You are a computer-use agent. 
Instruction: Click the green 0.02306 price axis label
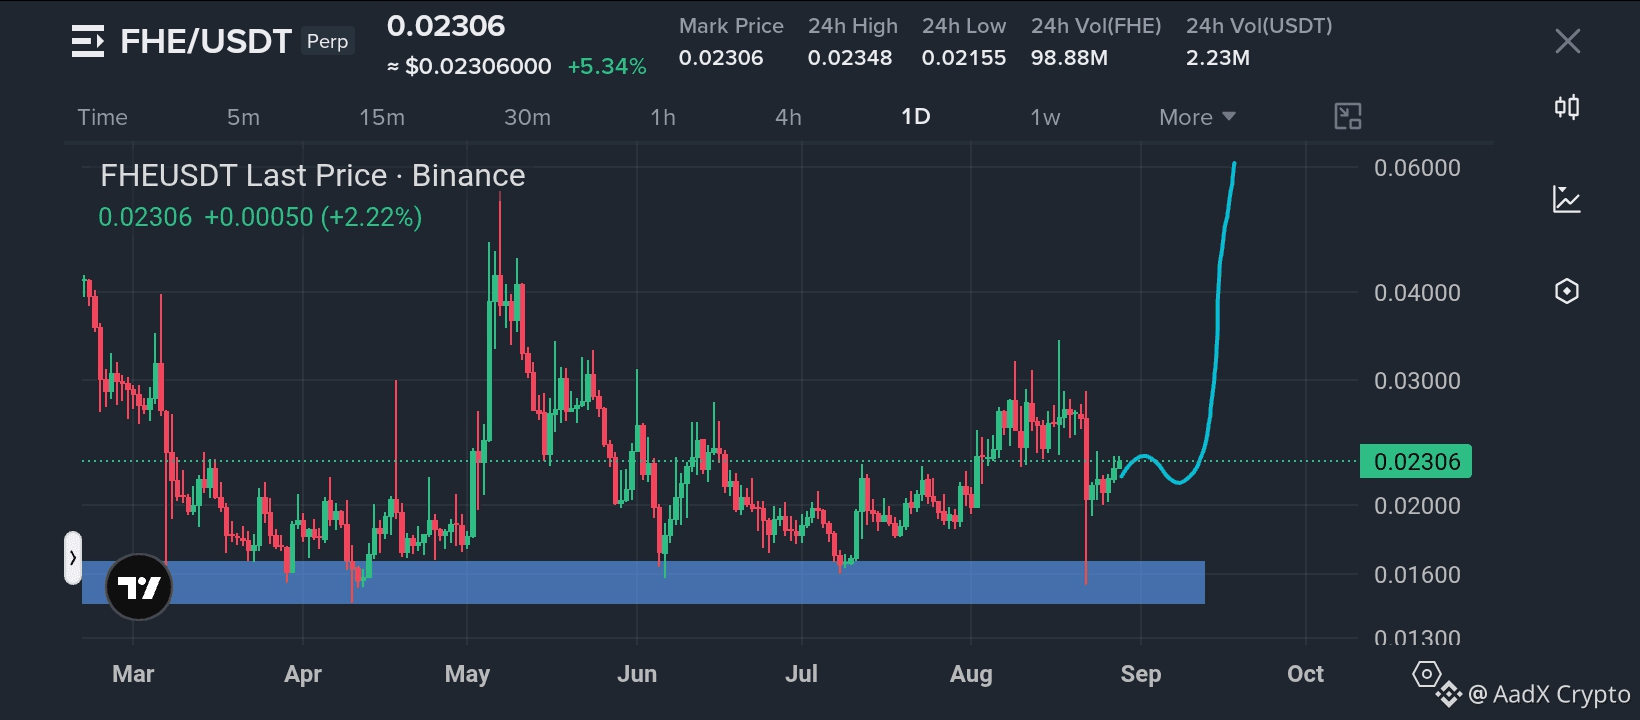click(x=1416, y=461)
